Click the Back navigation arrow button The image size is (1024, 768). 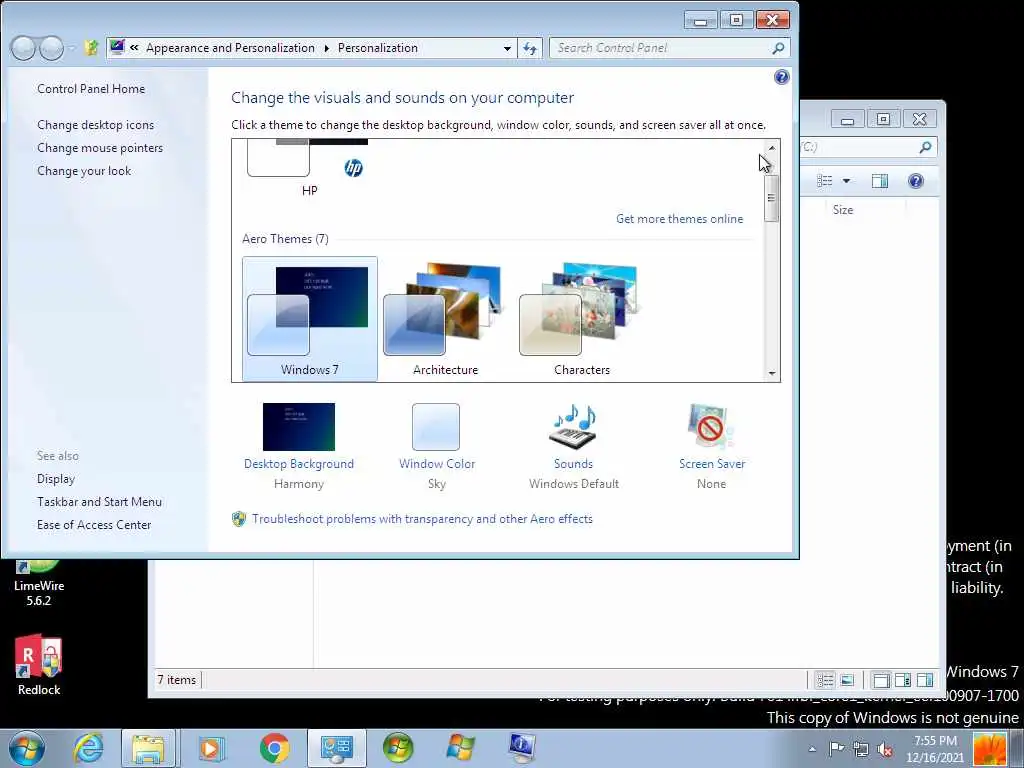pyautogui.click(x=24, y=48)
